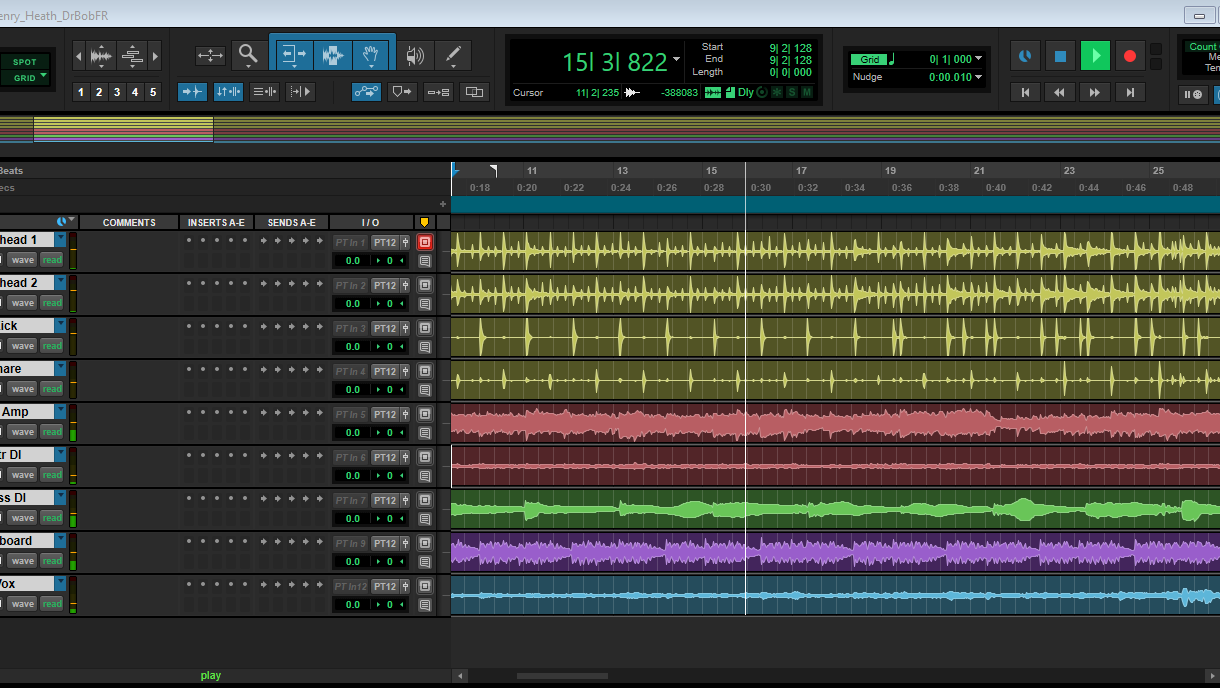The image size is (1220, 688).
Task: Recall zoom preset 3
Action: [x=117, y=92]
